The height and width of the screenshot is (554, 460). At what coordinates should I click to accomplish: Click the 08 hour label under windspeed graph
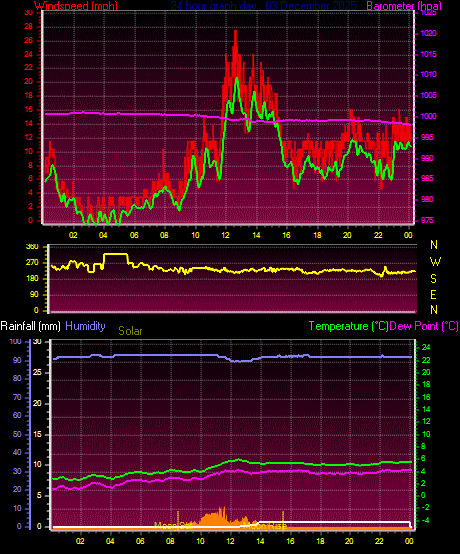(x=164, y=235)
